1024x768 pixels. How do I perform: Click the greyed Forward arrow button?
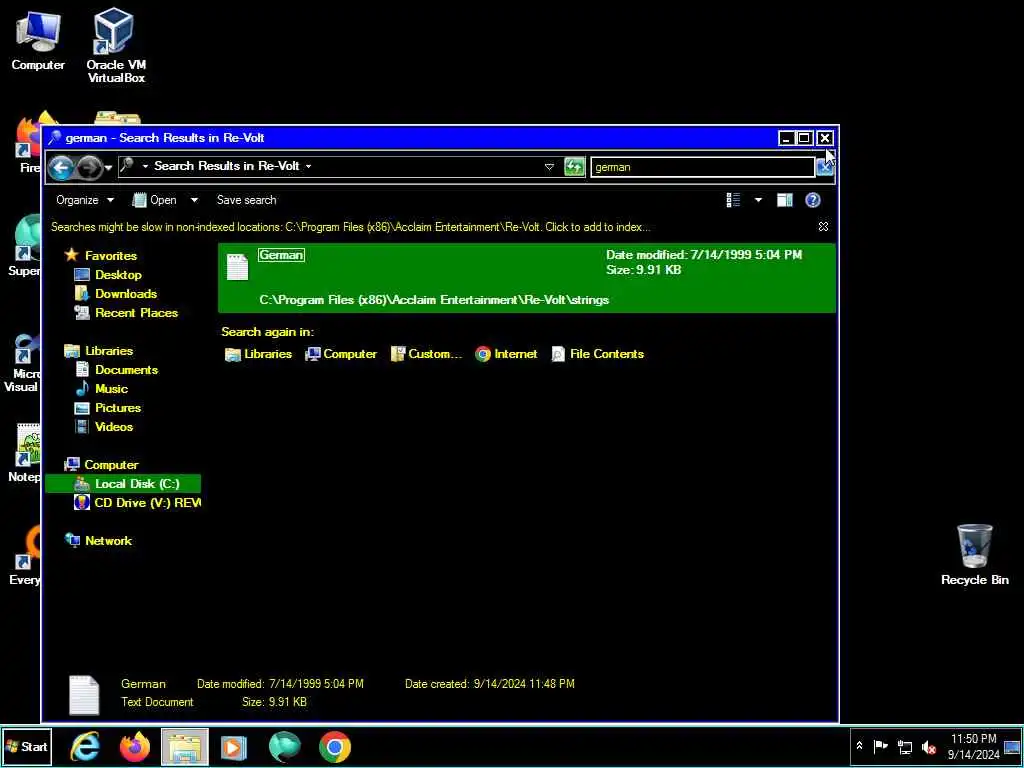[89, 168]
